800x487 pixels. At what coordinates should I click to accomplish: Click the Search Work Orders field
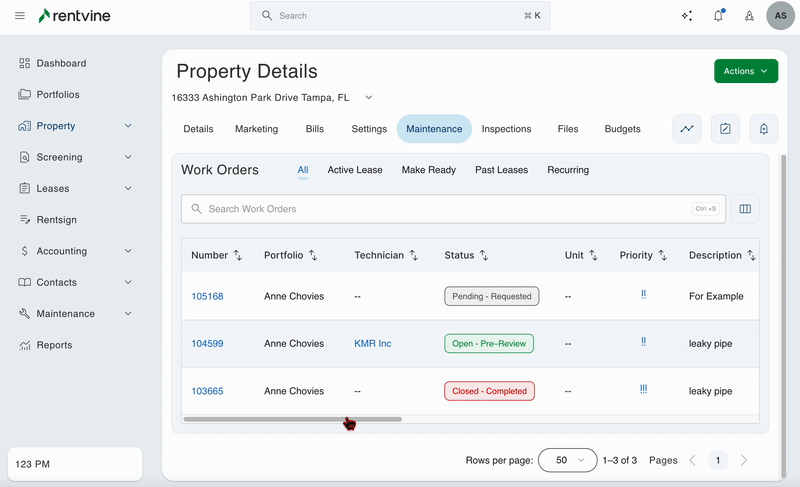(x=440, y=209)
